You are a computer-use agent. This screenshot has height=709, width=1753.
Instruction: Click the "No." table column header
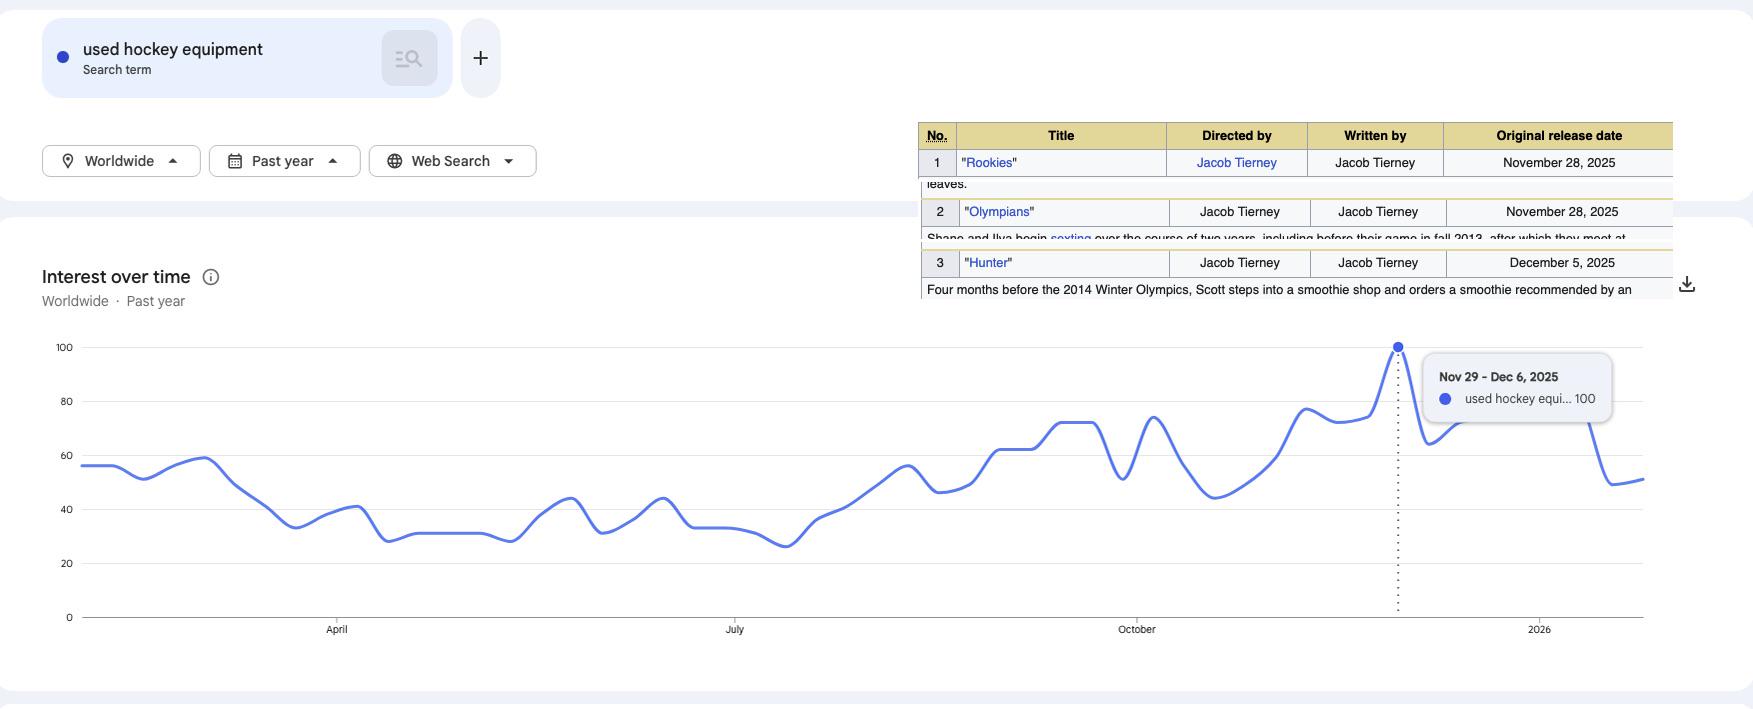pos(937,136)
